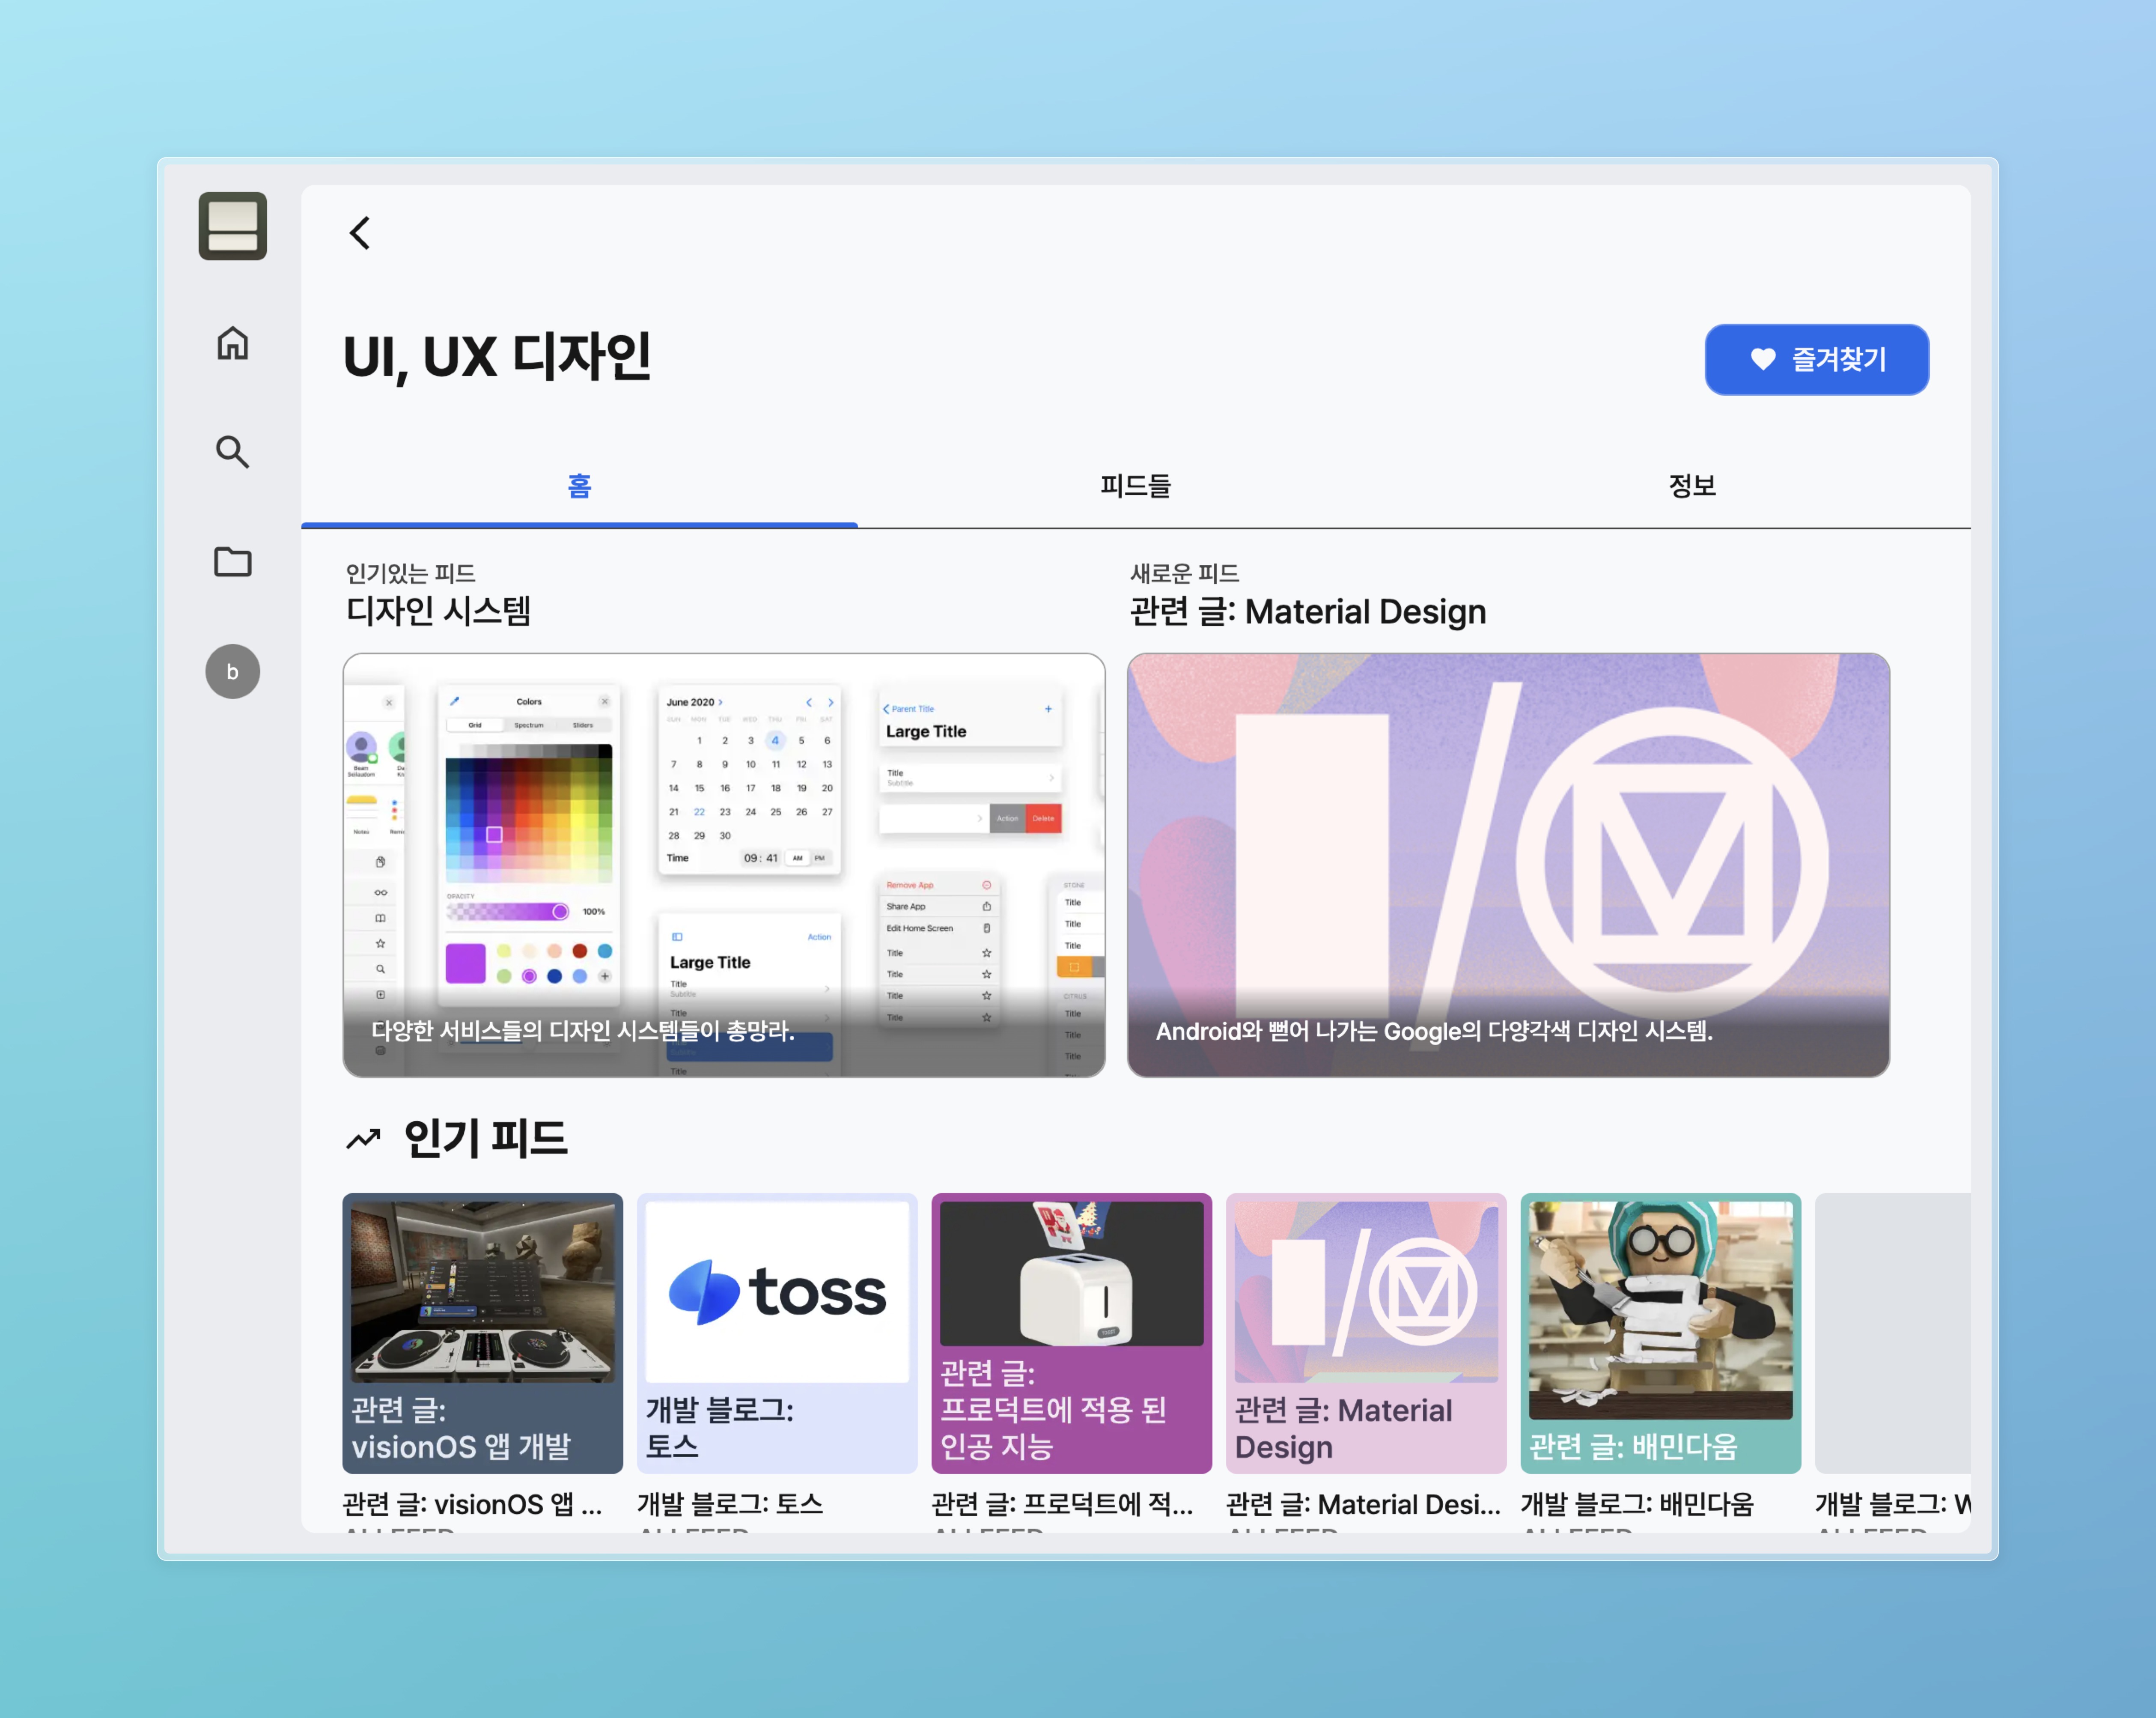Click the 개발 블로그: 토스 title text

click(730, 1504)
